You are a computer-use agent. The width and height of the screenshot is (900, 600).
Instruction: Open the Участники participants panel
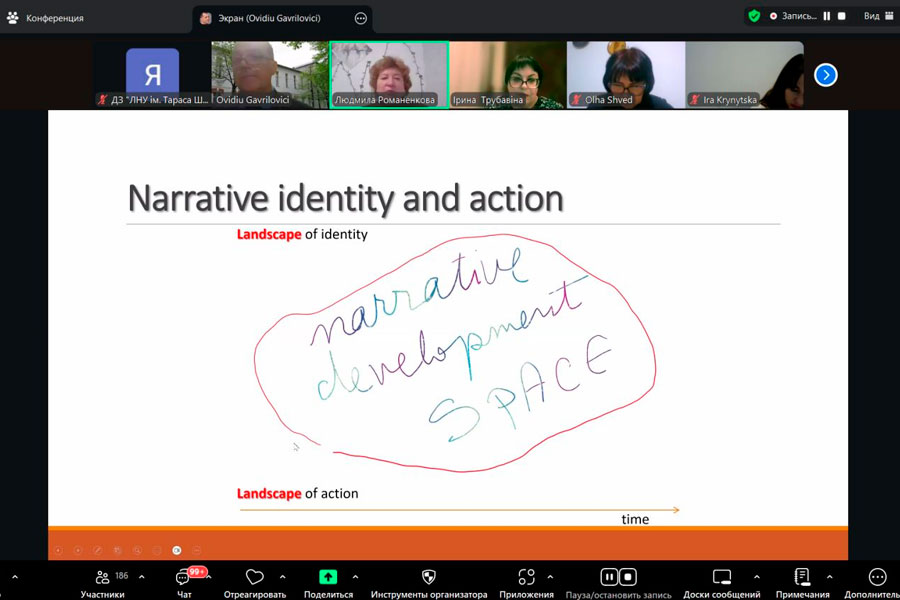point(103,578)
